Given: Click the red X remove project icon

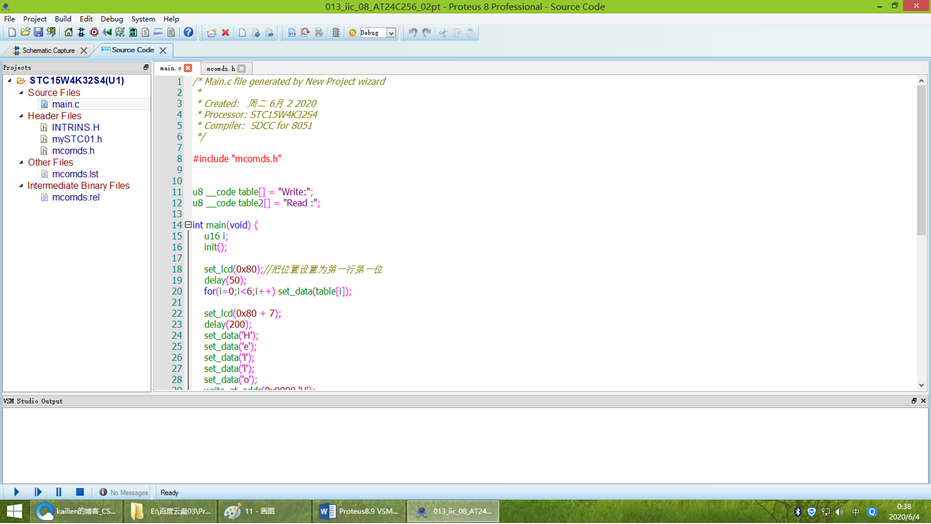Looking at the screenshot, I should coord(226,33).
